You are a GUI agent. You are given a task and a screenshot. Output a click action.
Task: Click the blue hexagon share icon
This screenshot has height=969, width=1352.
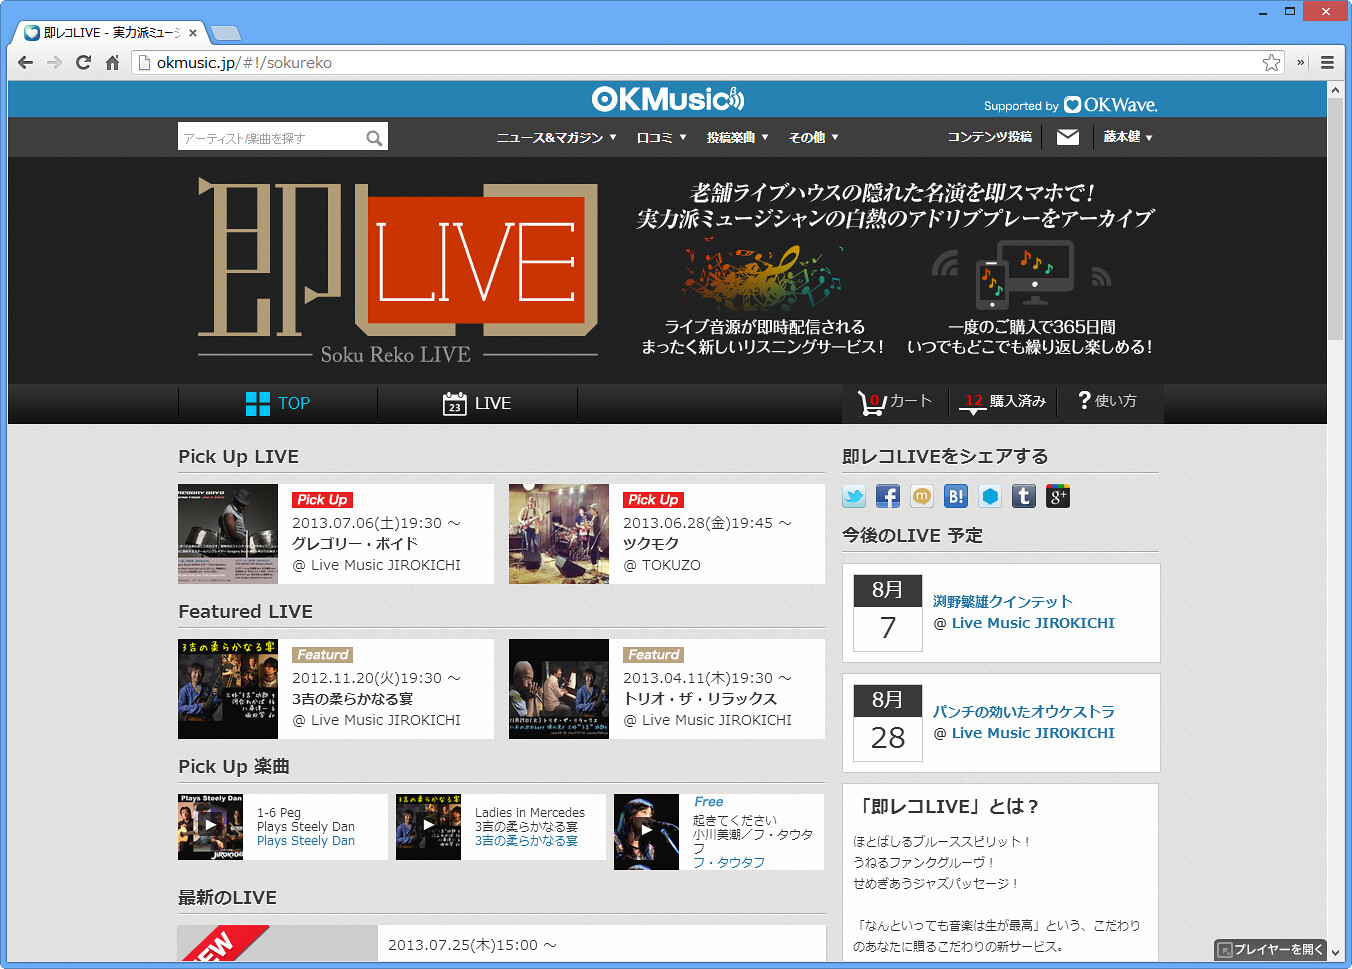pos(990,496)
